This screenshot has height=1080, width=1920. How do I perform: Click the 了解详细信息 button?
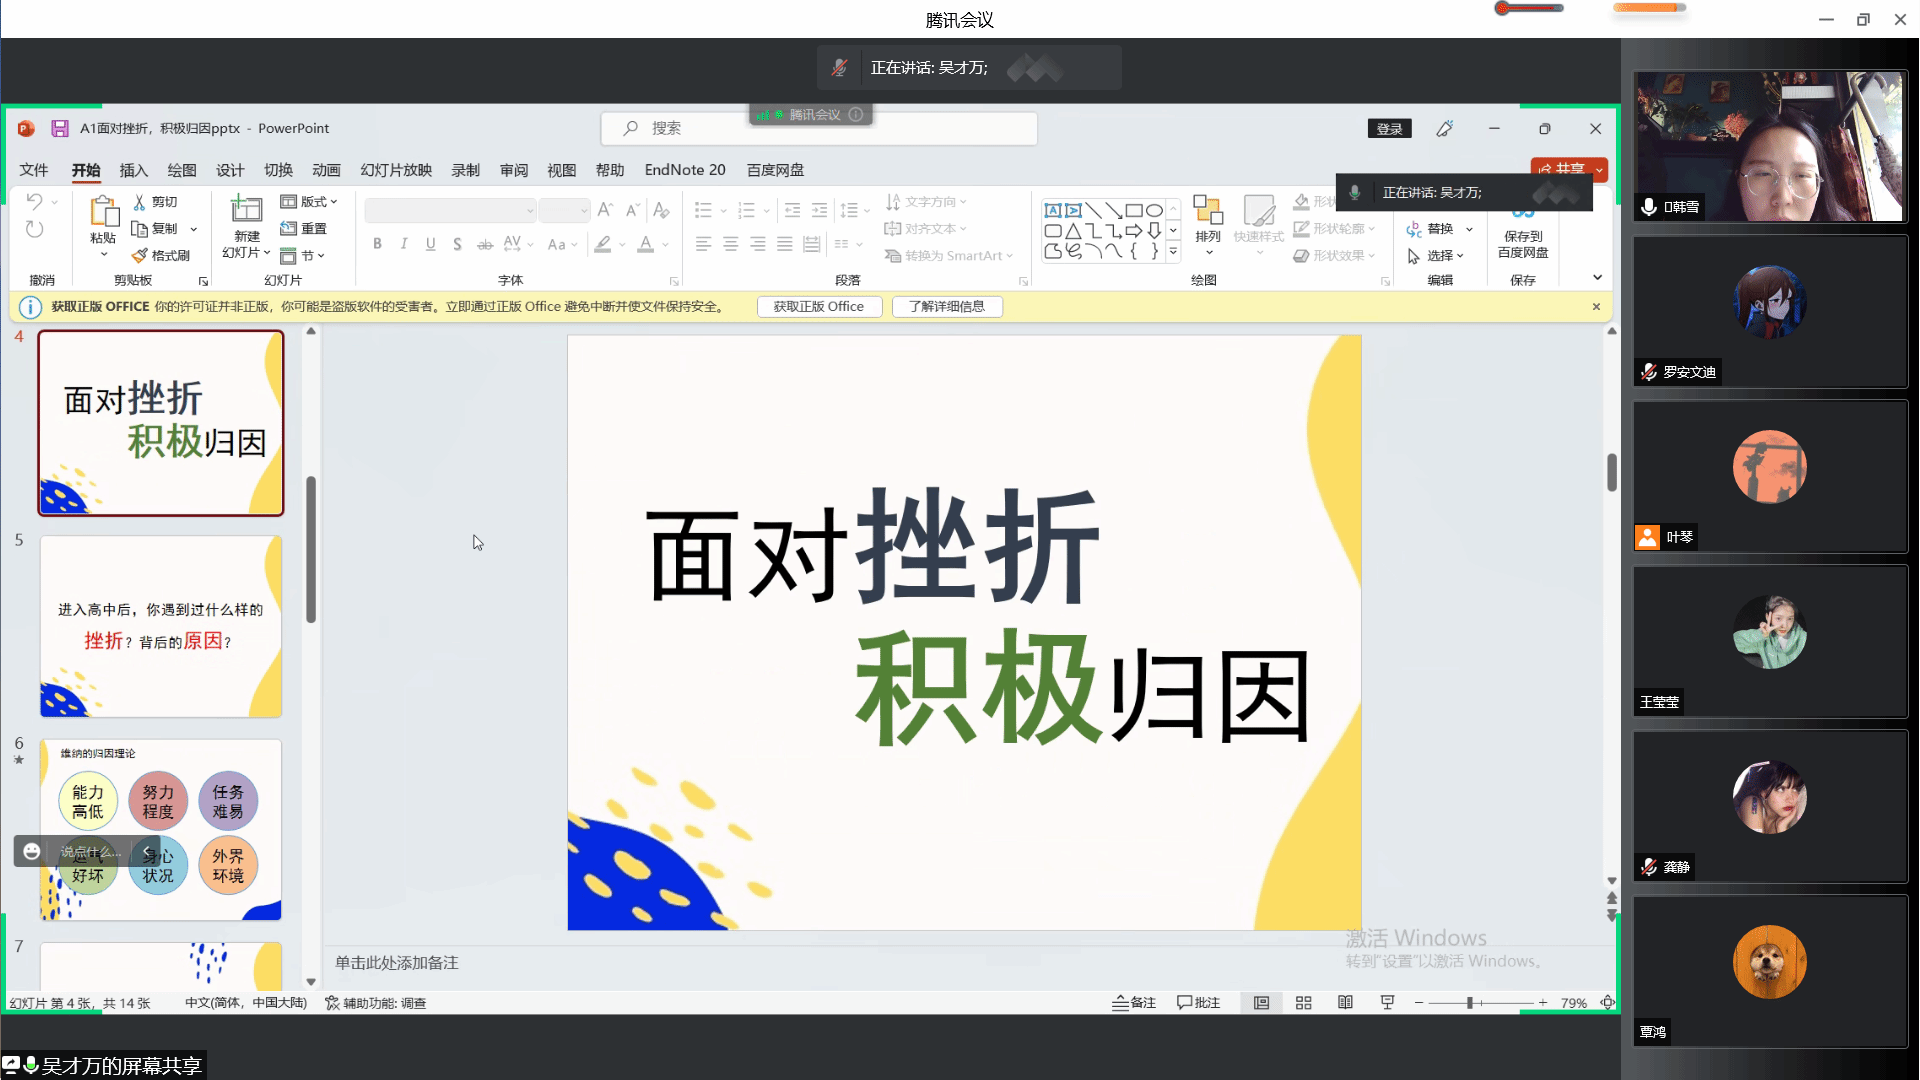tap(946, 307)
